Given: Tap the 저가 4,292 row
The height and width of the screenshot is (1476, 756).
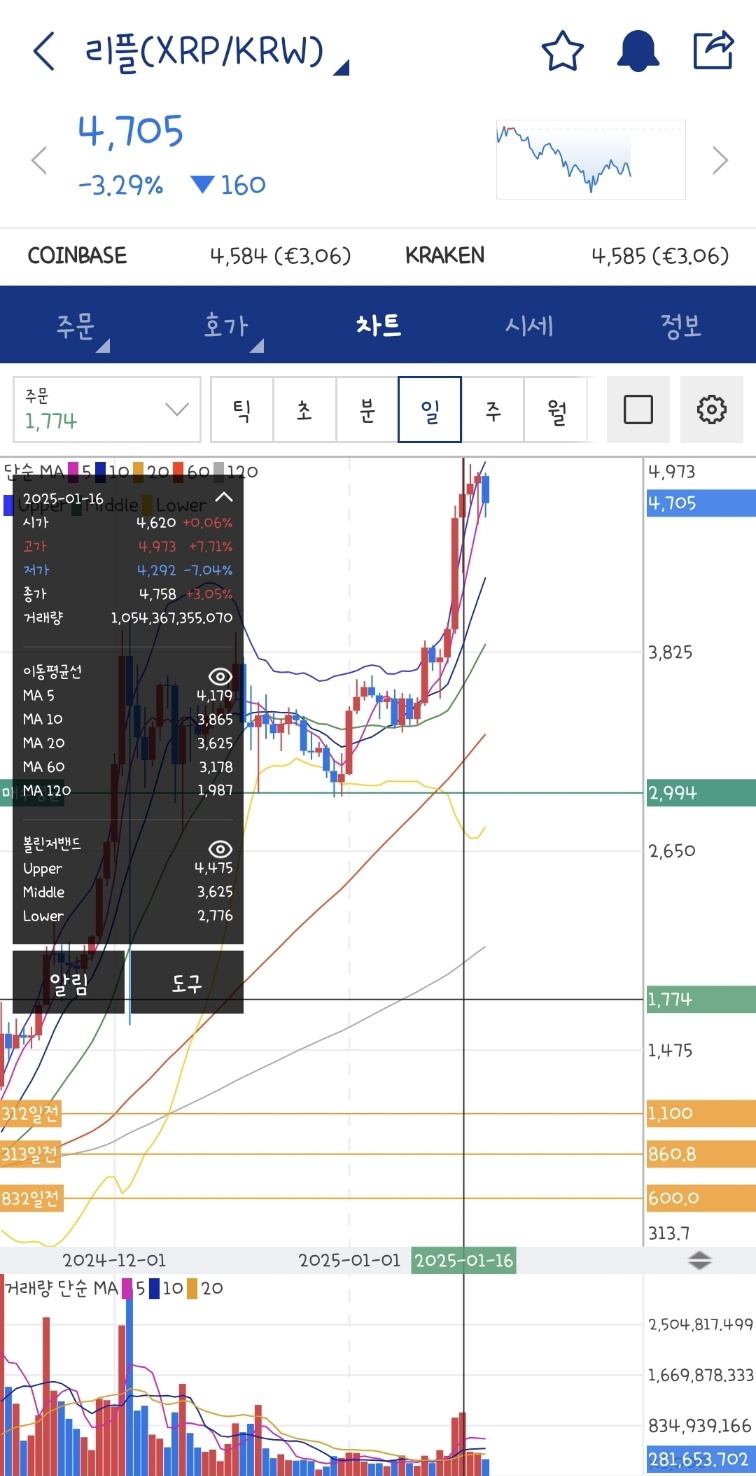Looking at the screenshot, I should [x=127, y=570].
